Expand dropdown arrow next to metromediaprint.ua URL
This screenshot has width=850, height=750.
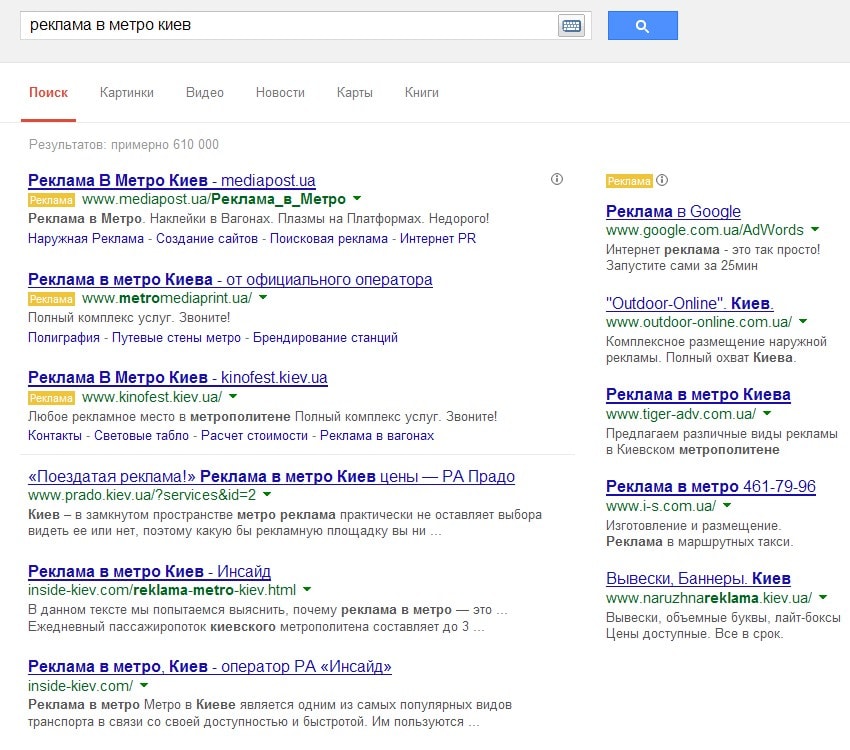263,297
